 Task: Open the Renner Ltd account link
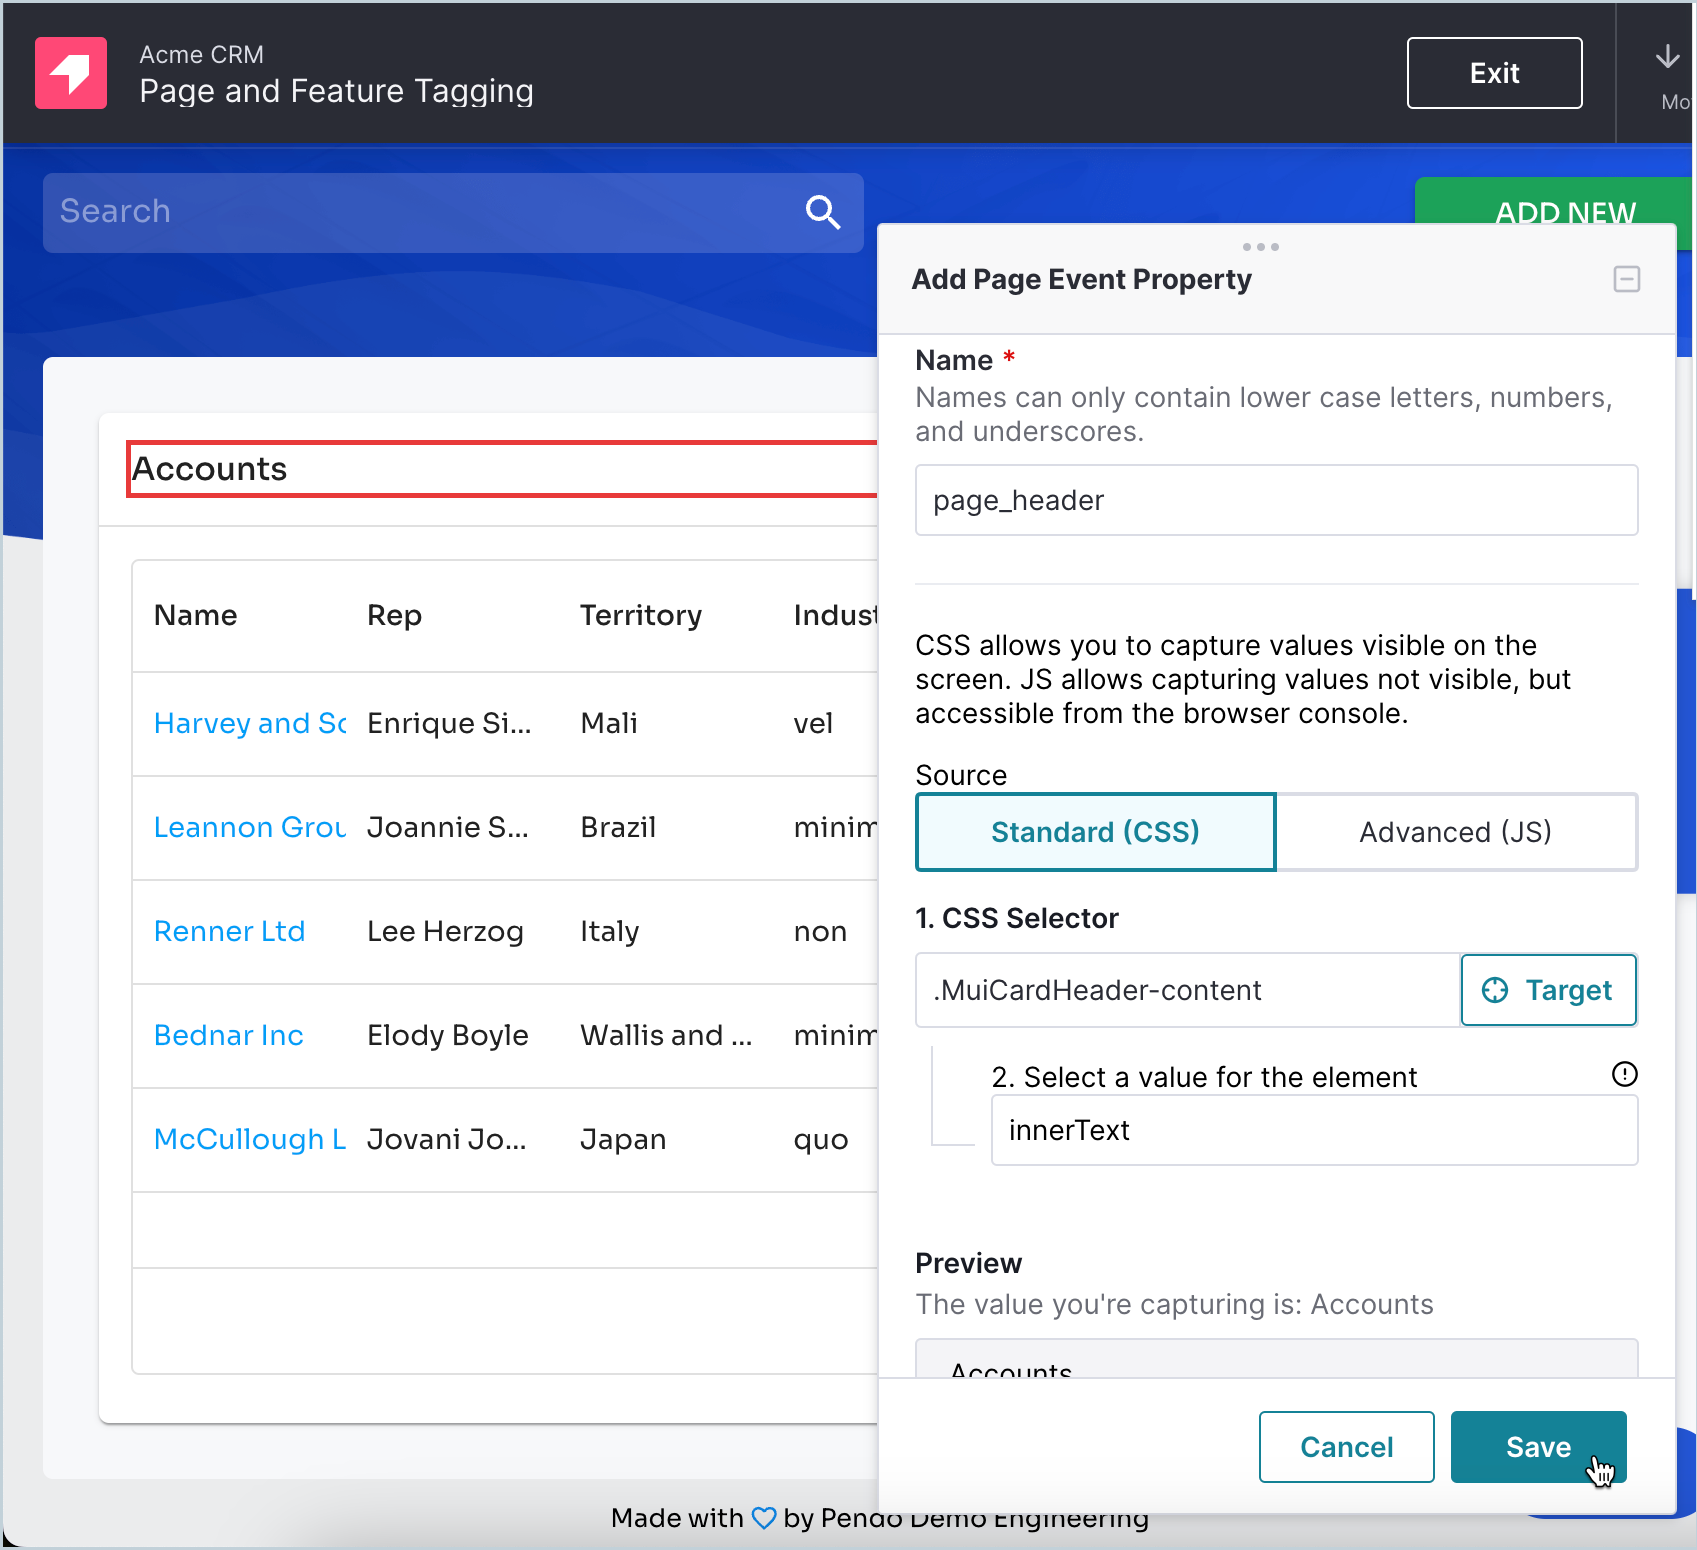coord(229,931)
